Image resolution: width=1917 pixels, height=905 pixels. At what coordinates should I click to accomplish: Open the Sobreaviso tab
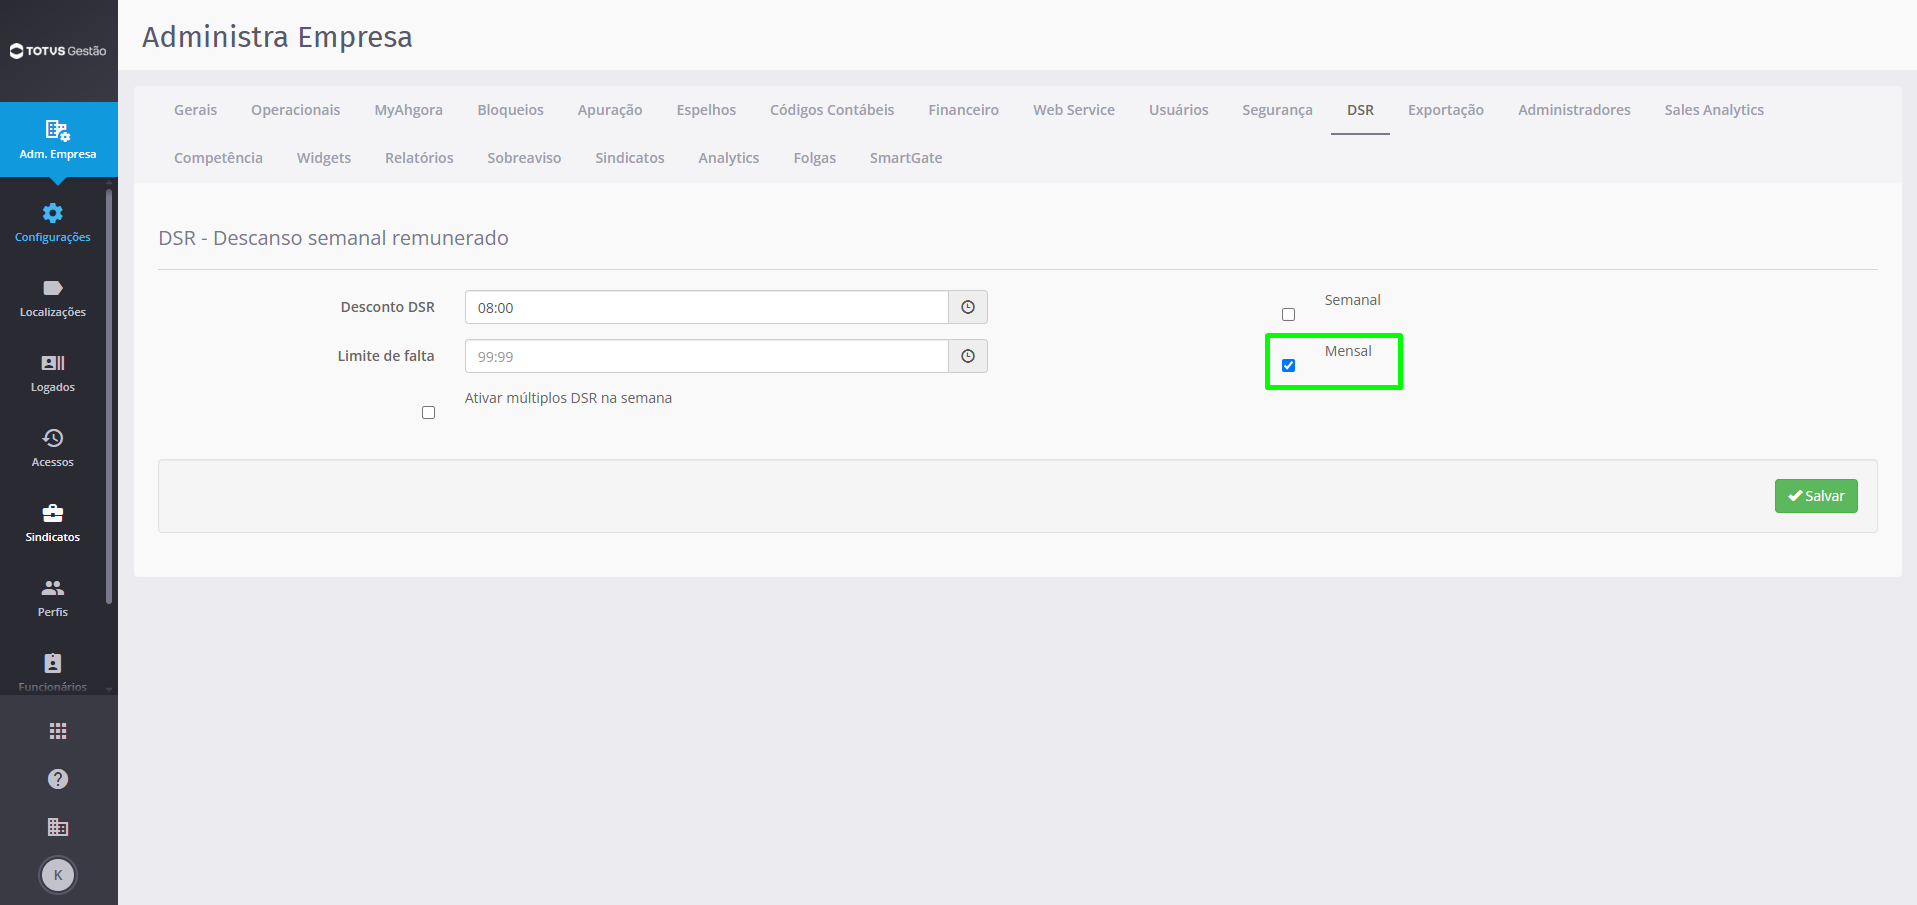click(x=524, y=158)
